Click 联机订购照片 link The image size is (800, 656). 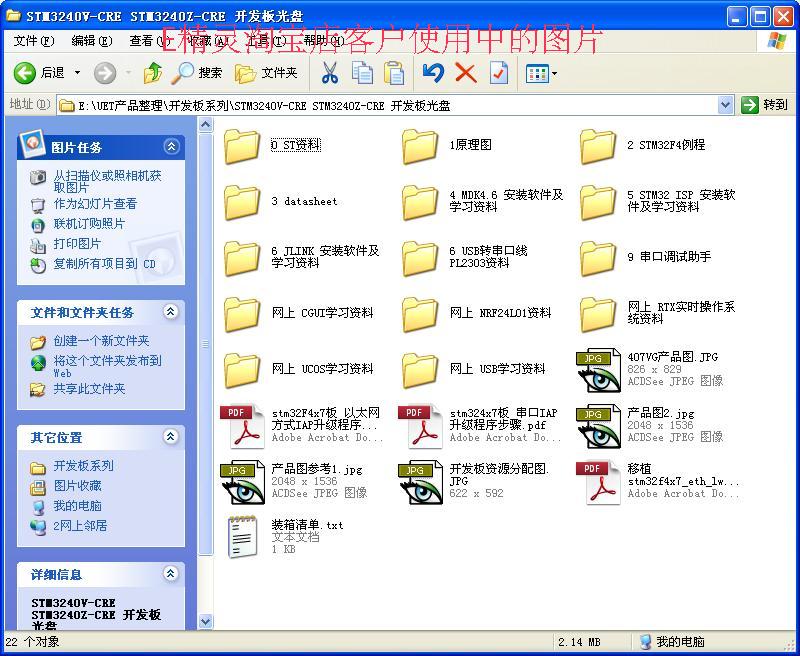pos(89,224)
